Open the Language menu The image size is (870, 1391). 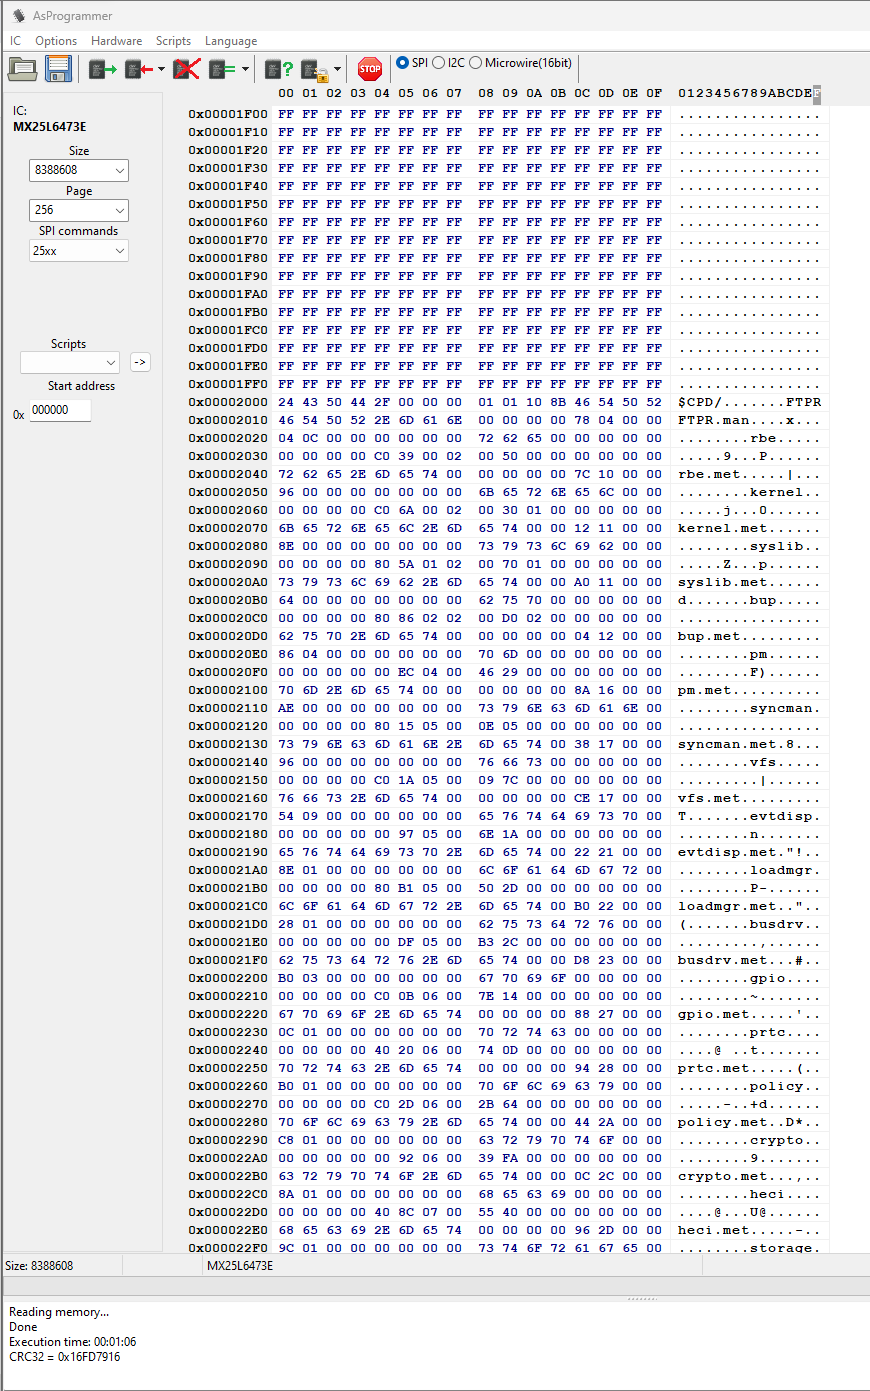(231, 41)
